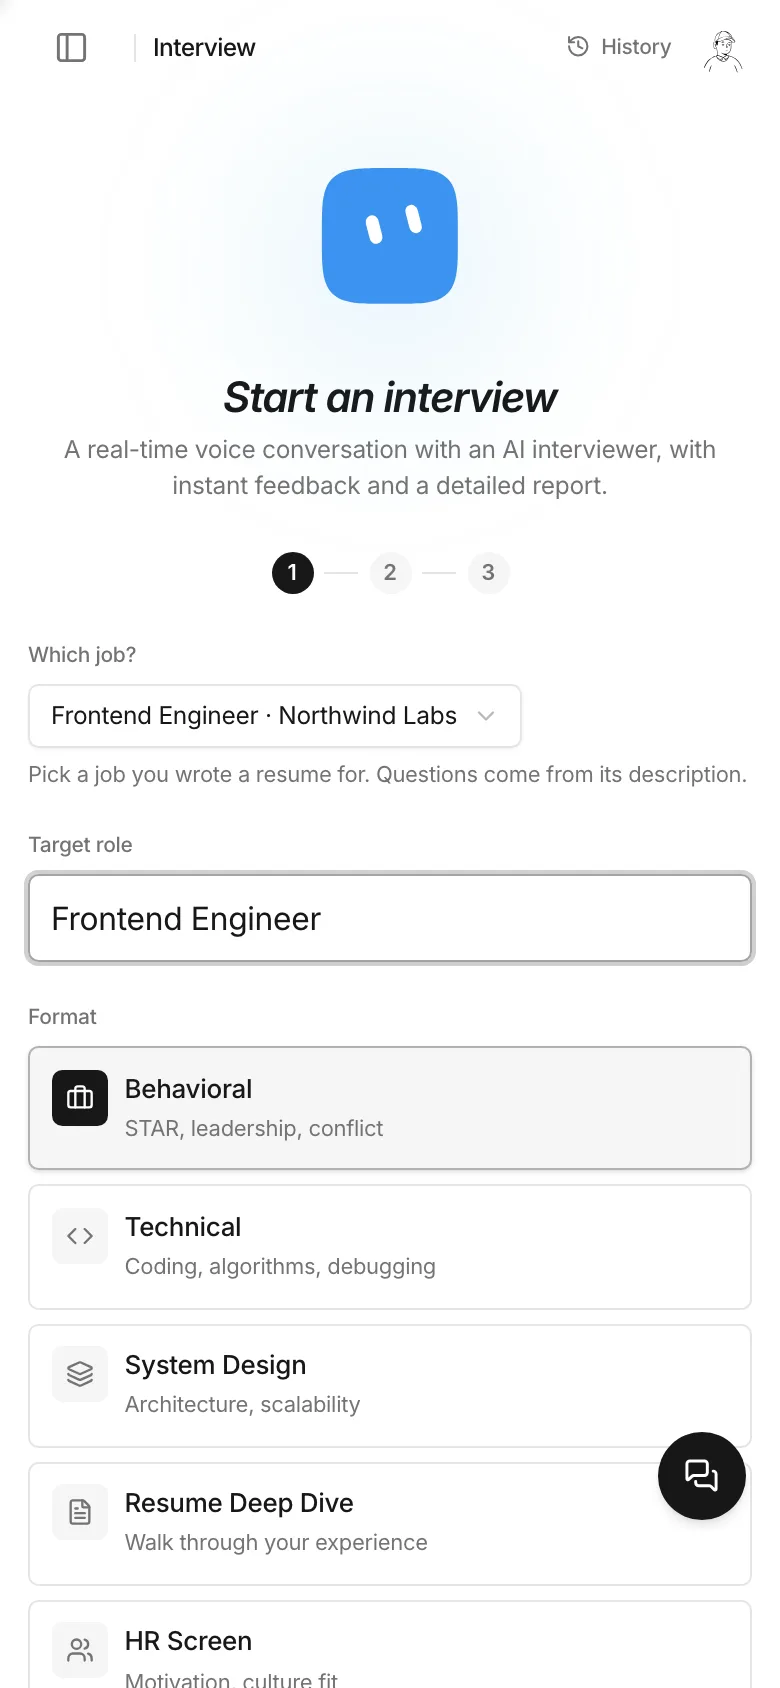
Task: Open the floating chat bubble button
Action: pyautogui.click(x=702, y=1476)
